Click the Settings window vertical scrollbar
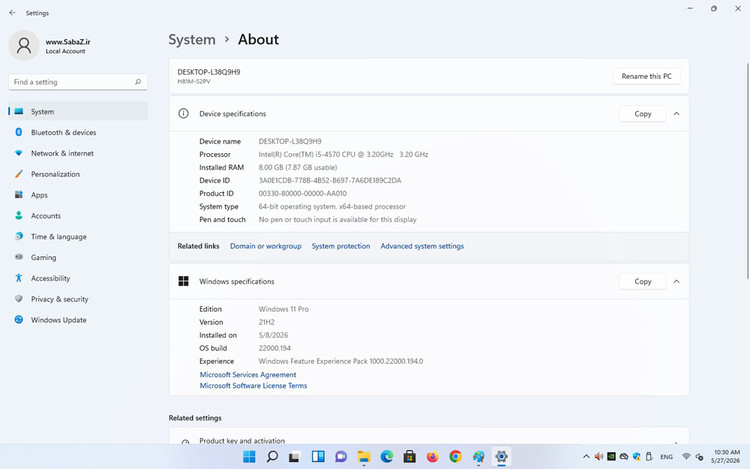 coord(747,171)
